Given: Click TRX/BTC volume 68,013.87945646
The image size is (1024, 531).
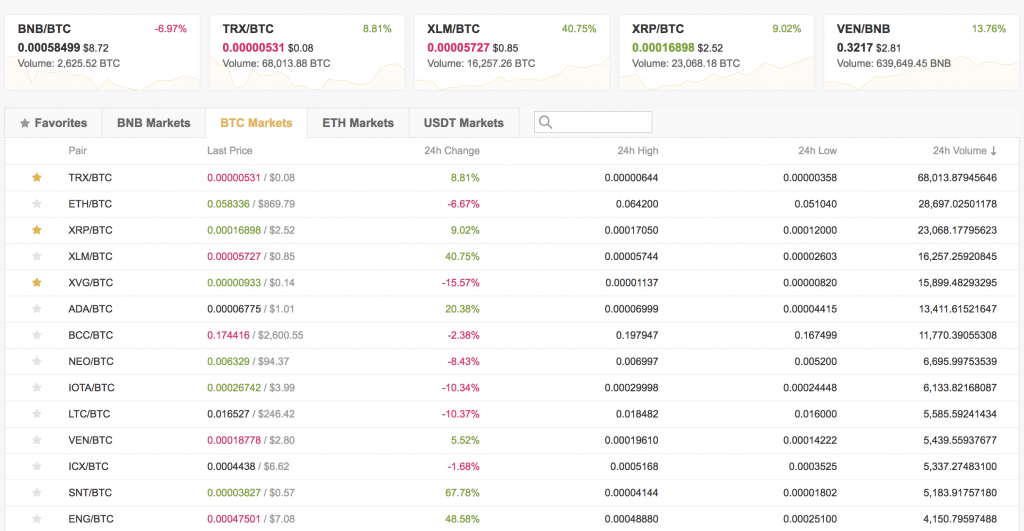Looking at the screenshot, I should [957, 178].
